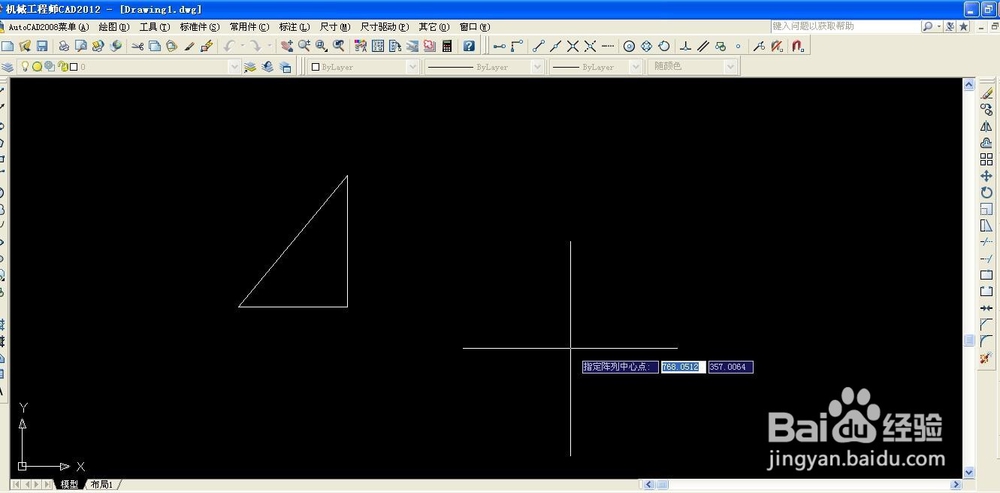Open the 绘图 menu
Image resolution: width=1000 pixels, height=493 pixels.
(x=114, y=27)
